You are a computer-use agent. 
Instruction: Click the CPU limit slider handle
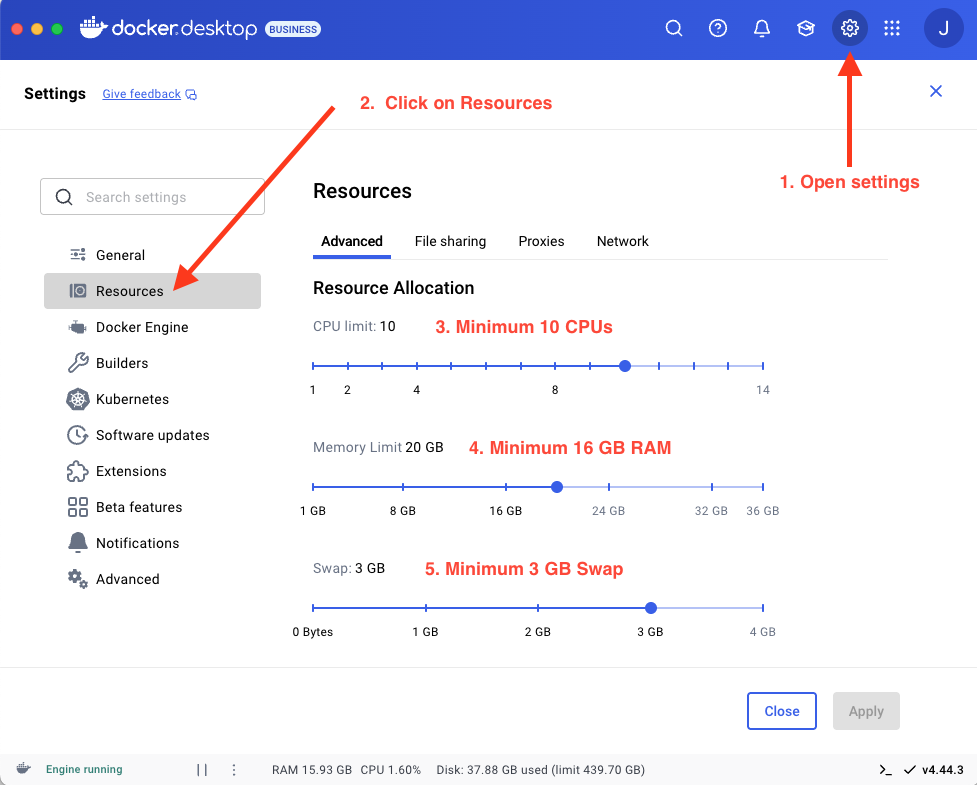[625, 366]
